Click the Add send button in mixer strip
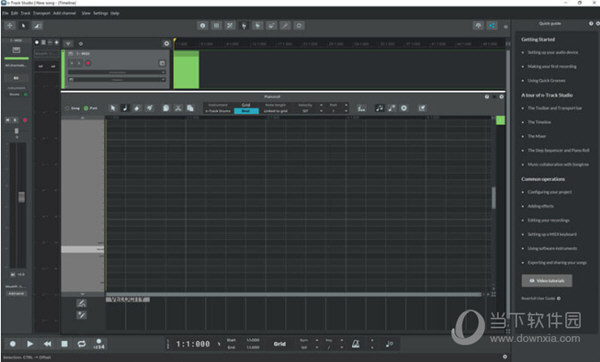This screenshot has height=362, width=600. point(16,294)
